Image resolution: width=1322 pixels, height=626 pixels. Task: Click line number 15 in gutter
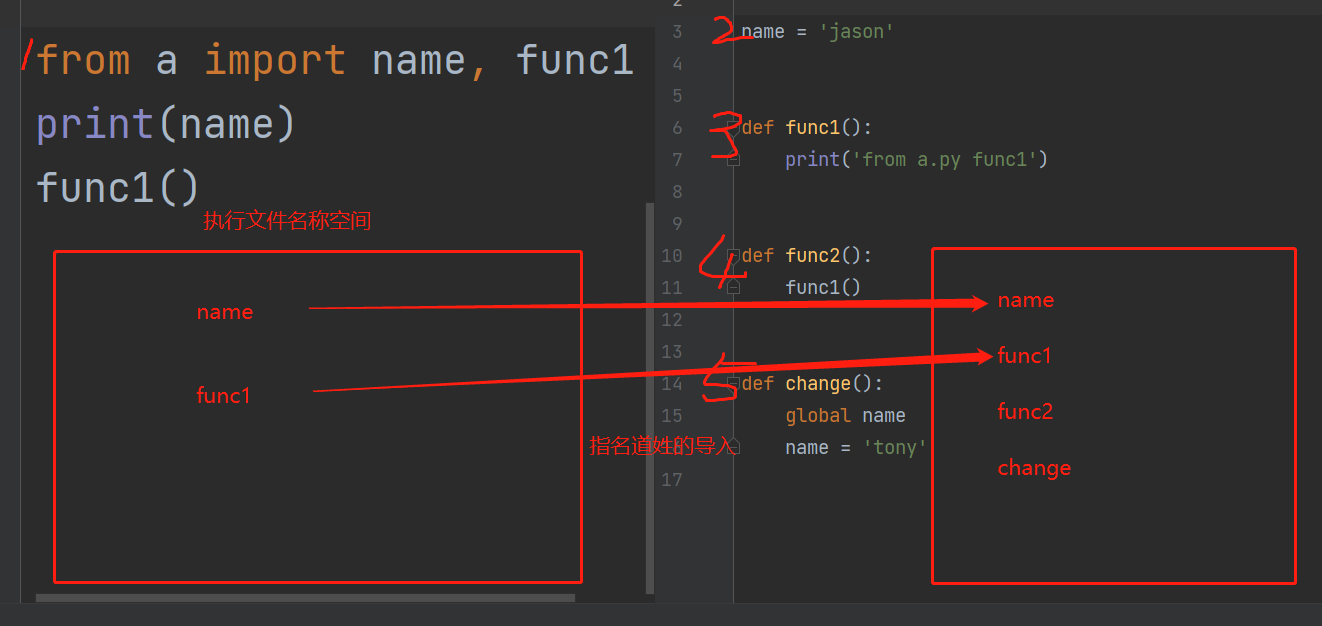click(672, 415)
